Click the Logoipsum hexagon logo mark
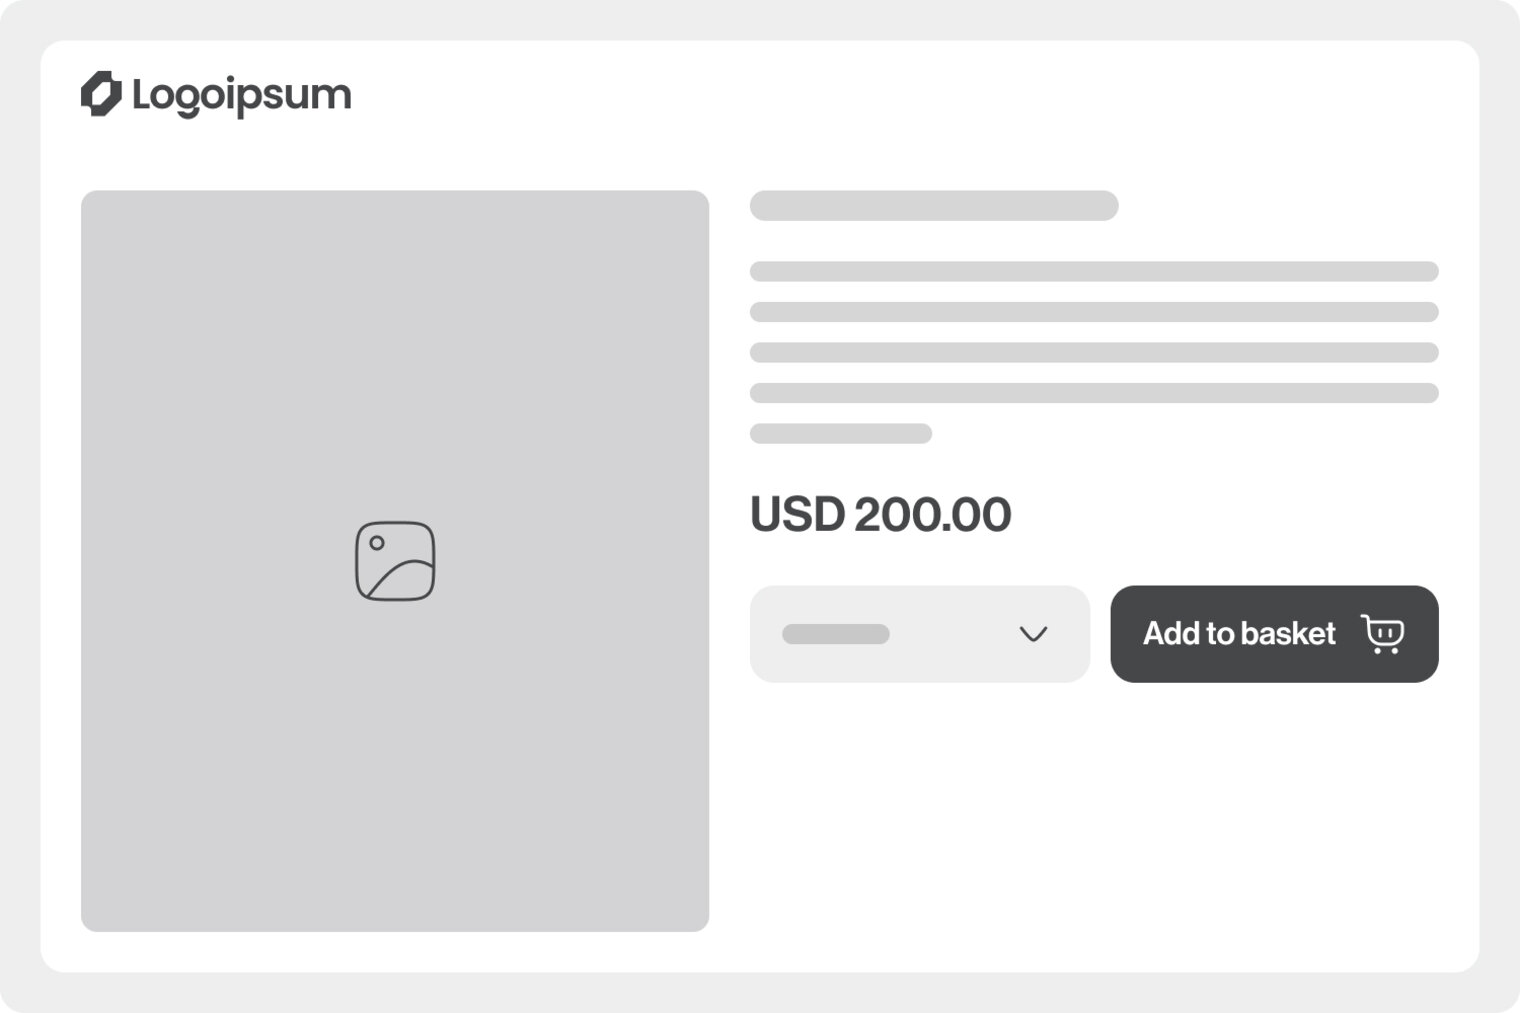 (x=101, y=94)
